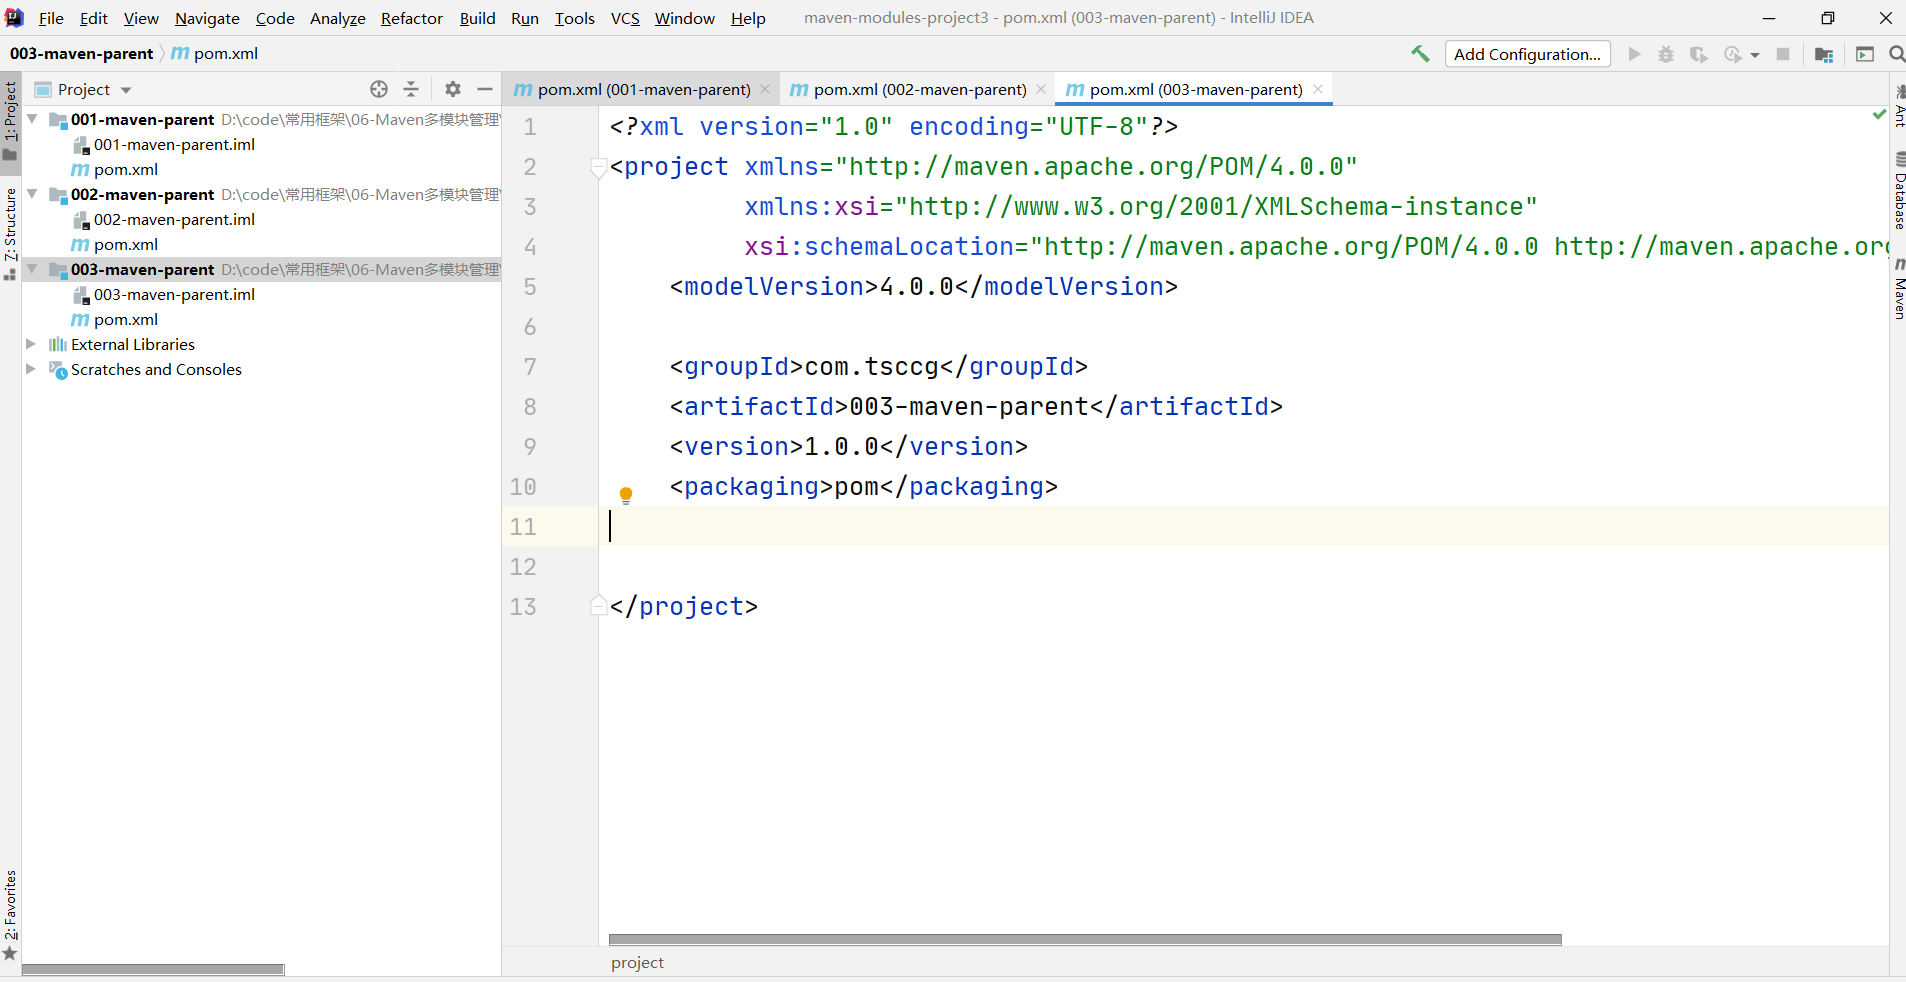Expand External Libraries node

click(x=31, y=344)
